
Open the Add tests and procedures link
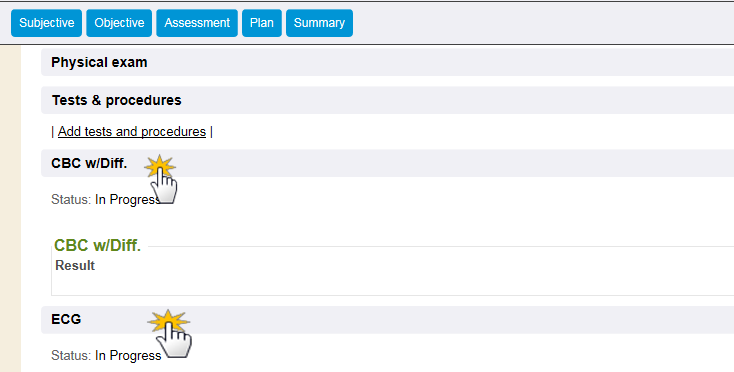(x=132, y=131)
